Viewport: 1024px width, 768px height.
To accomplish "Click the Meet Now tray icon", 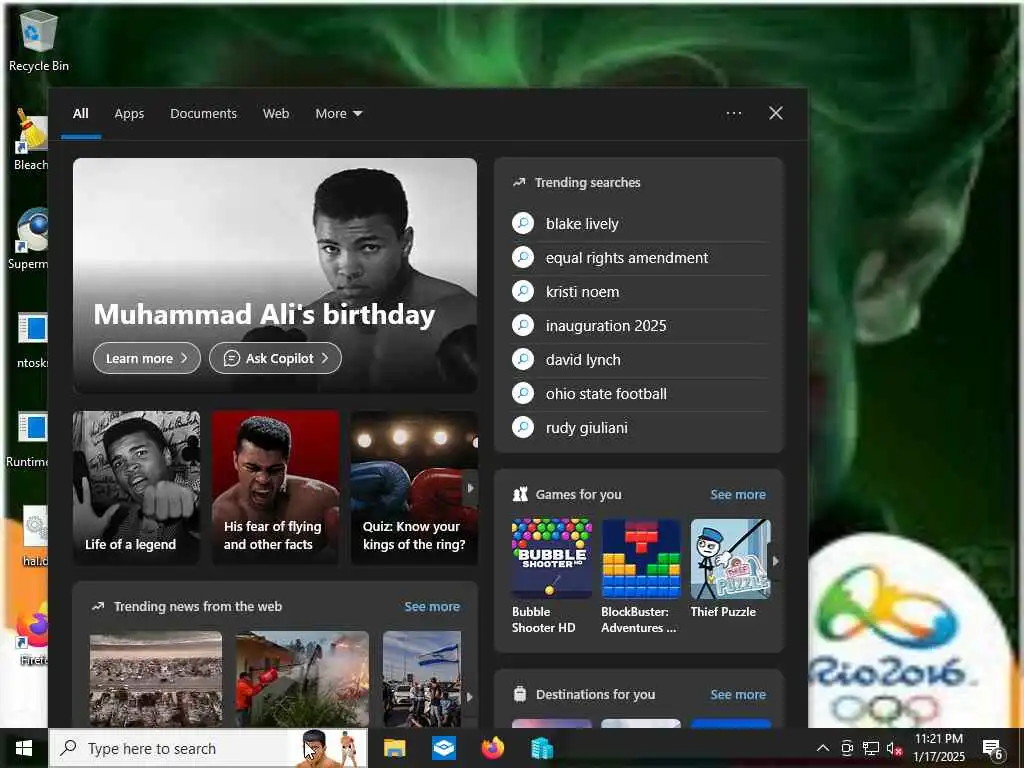I will (x=847, y=748).
